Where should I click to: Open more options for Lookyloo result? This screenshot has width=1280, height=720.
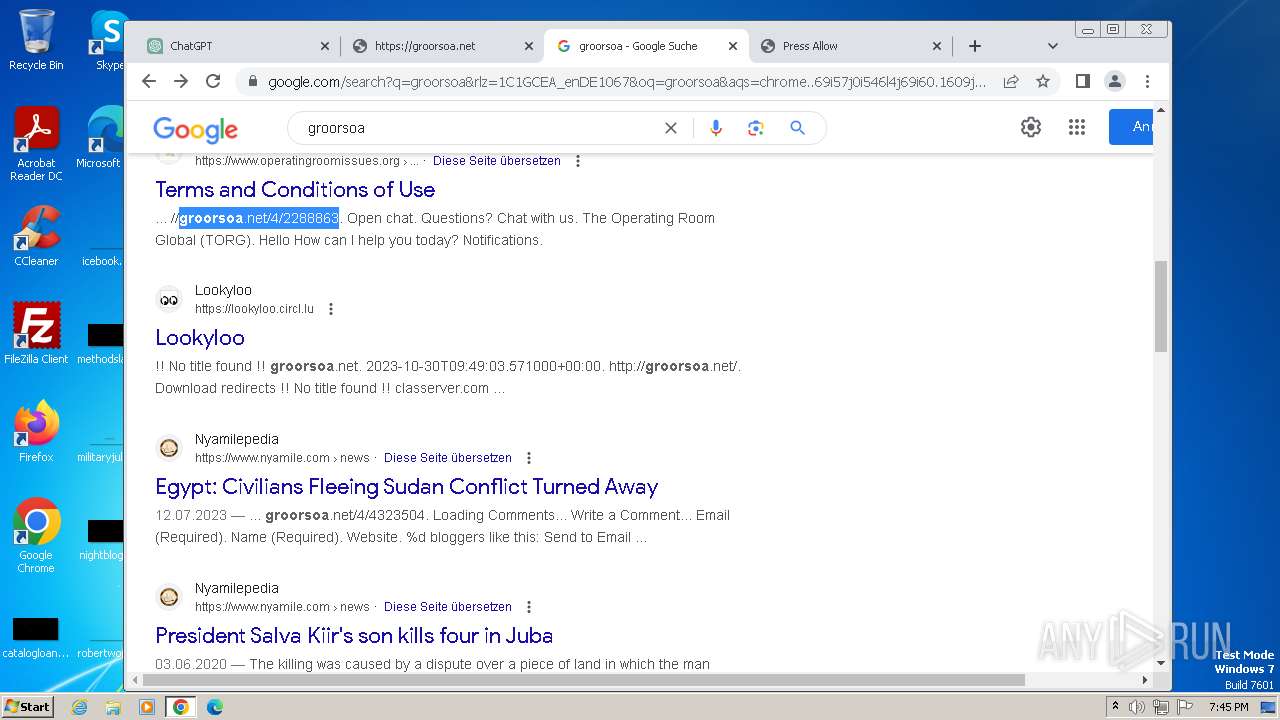[x=331, y=309]
